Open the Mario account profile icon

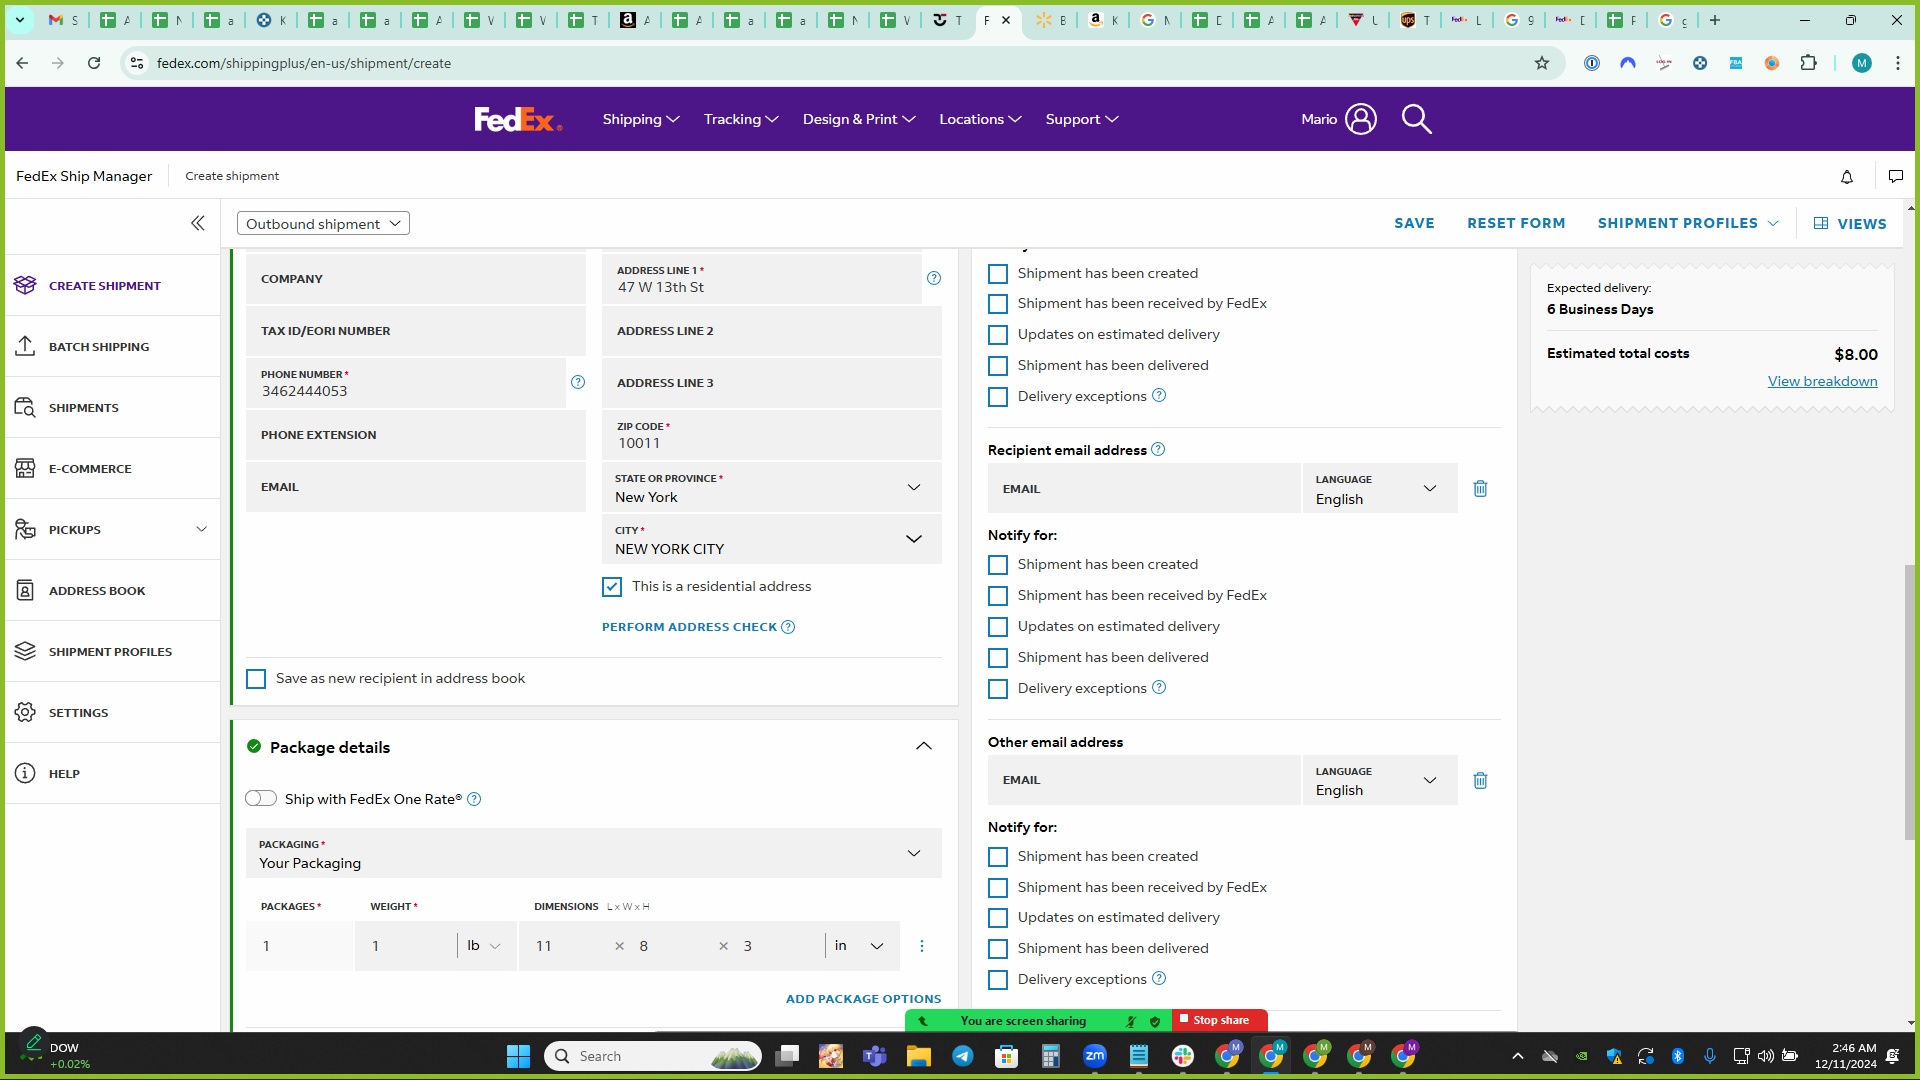(1360, 119)
